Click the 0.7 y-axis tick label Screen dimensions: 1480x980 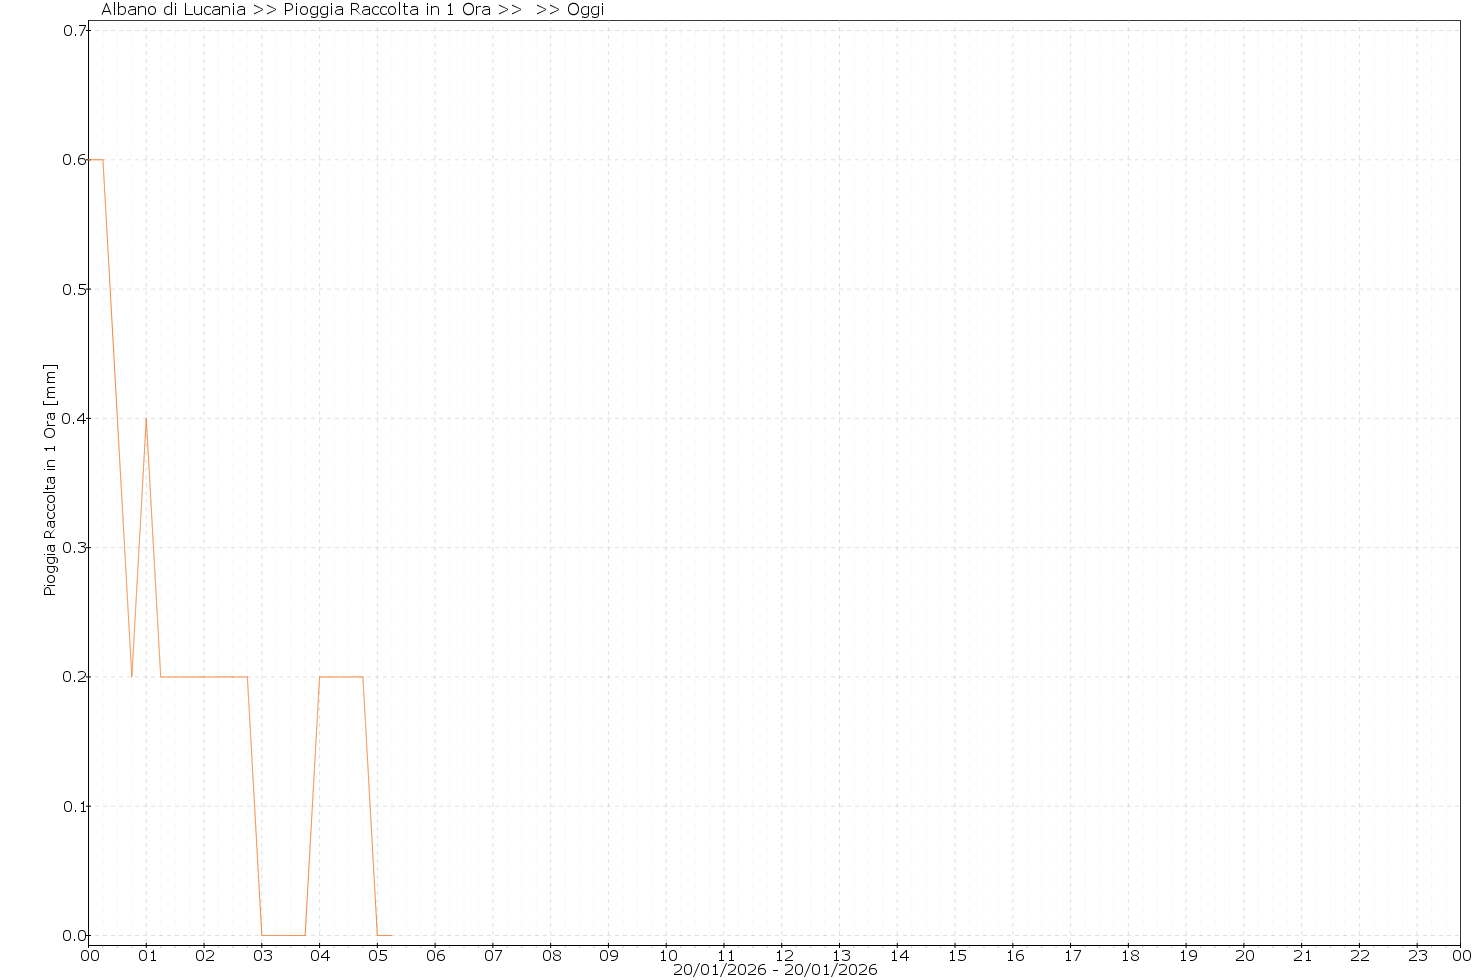[75, 30]
